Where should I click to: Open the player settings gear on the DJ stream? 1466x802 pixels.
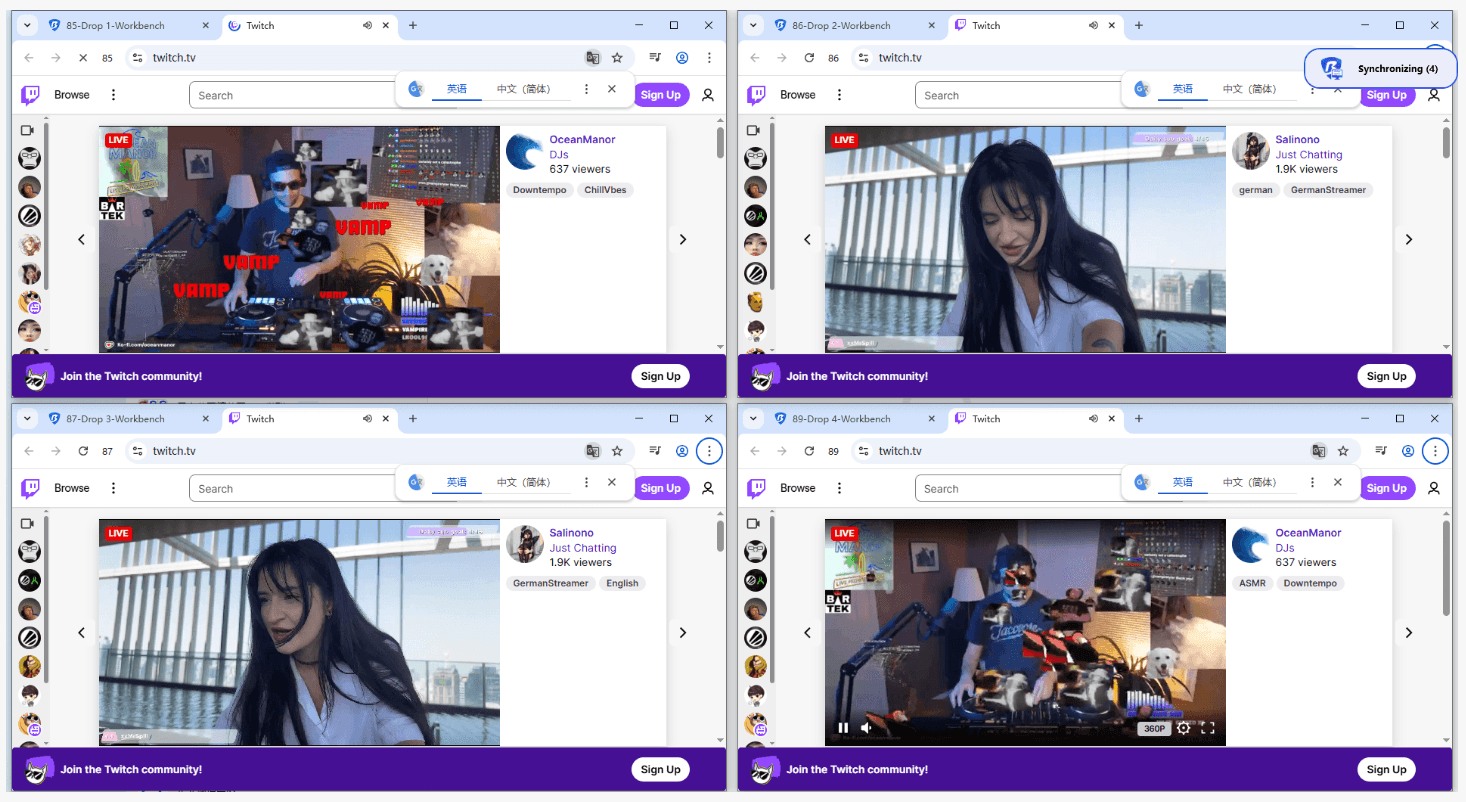(x=1183, y=728)
